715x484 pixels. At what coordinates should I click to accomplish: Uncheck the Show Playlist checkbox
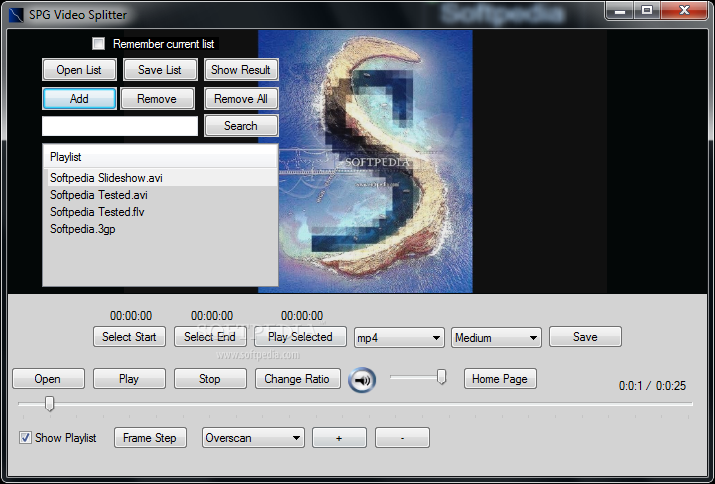(x=25, y=438)
